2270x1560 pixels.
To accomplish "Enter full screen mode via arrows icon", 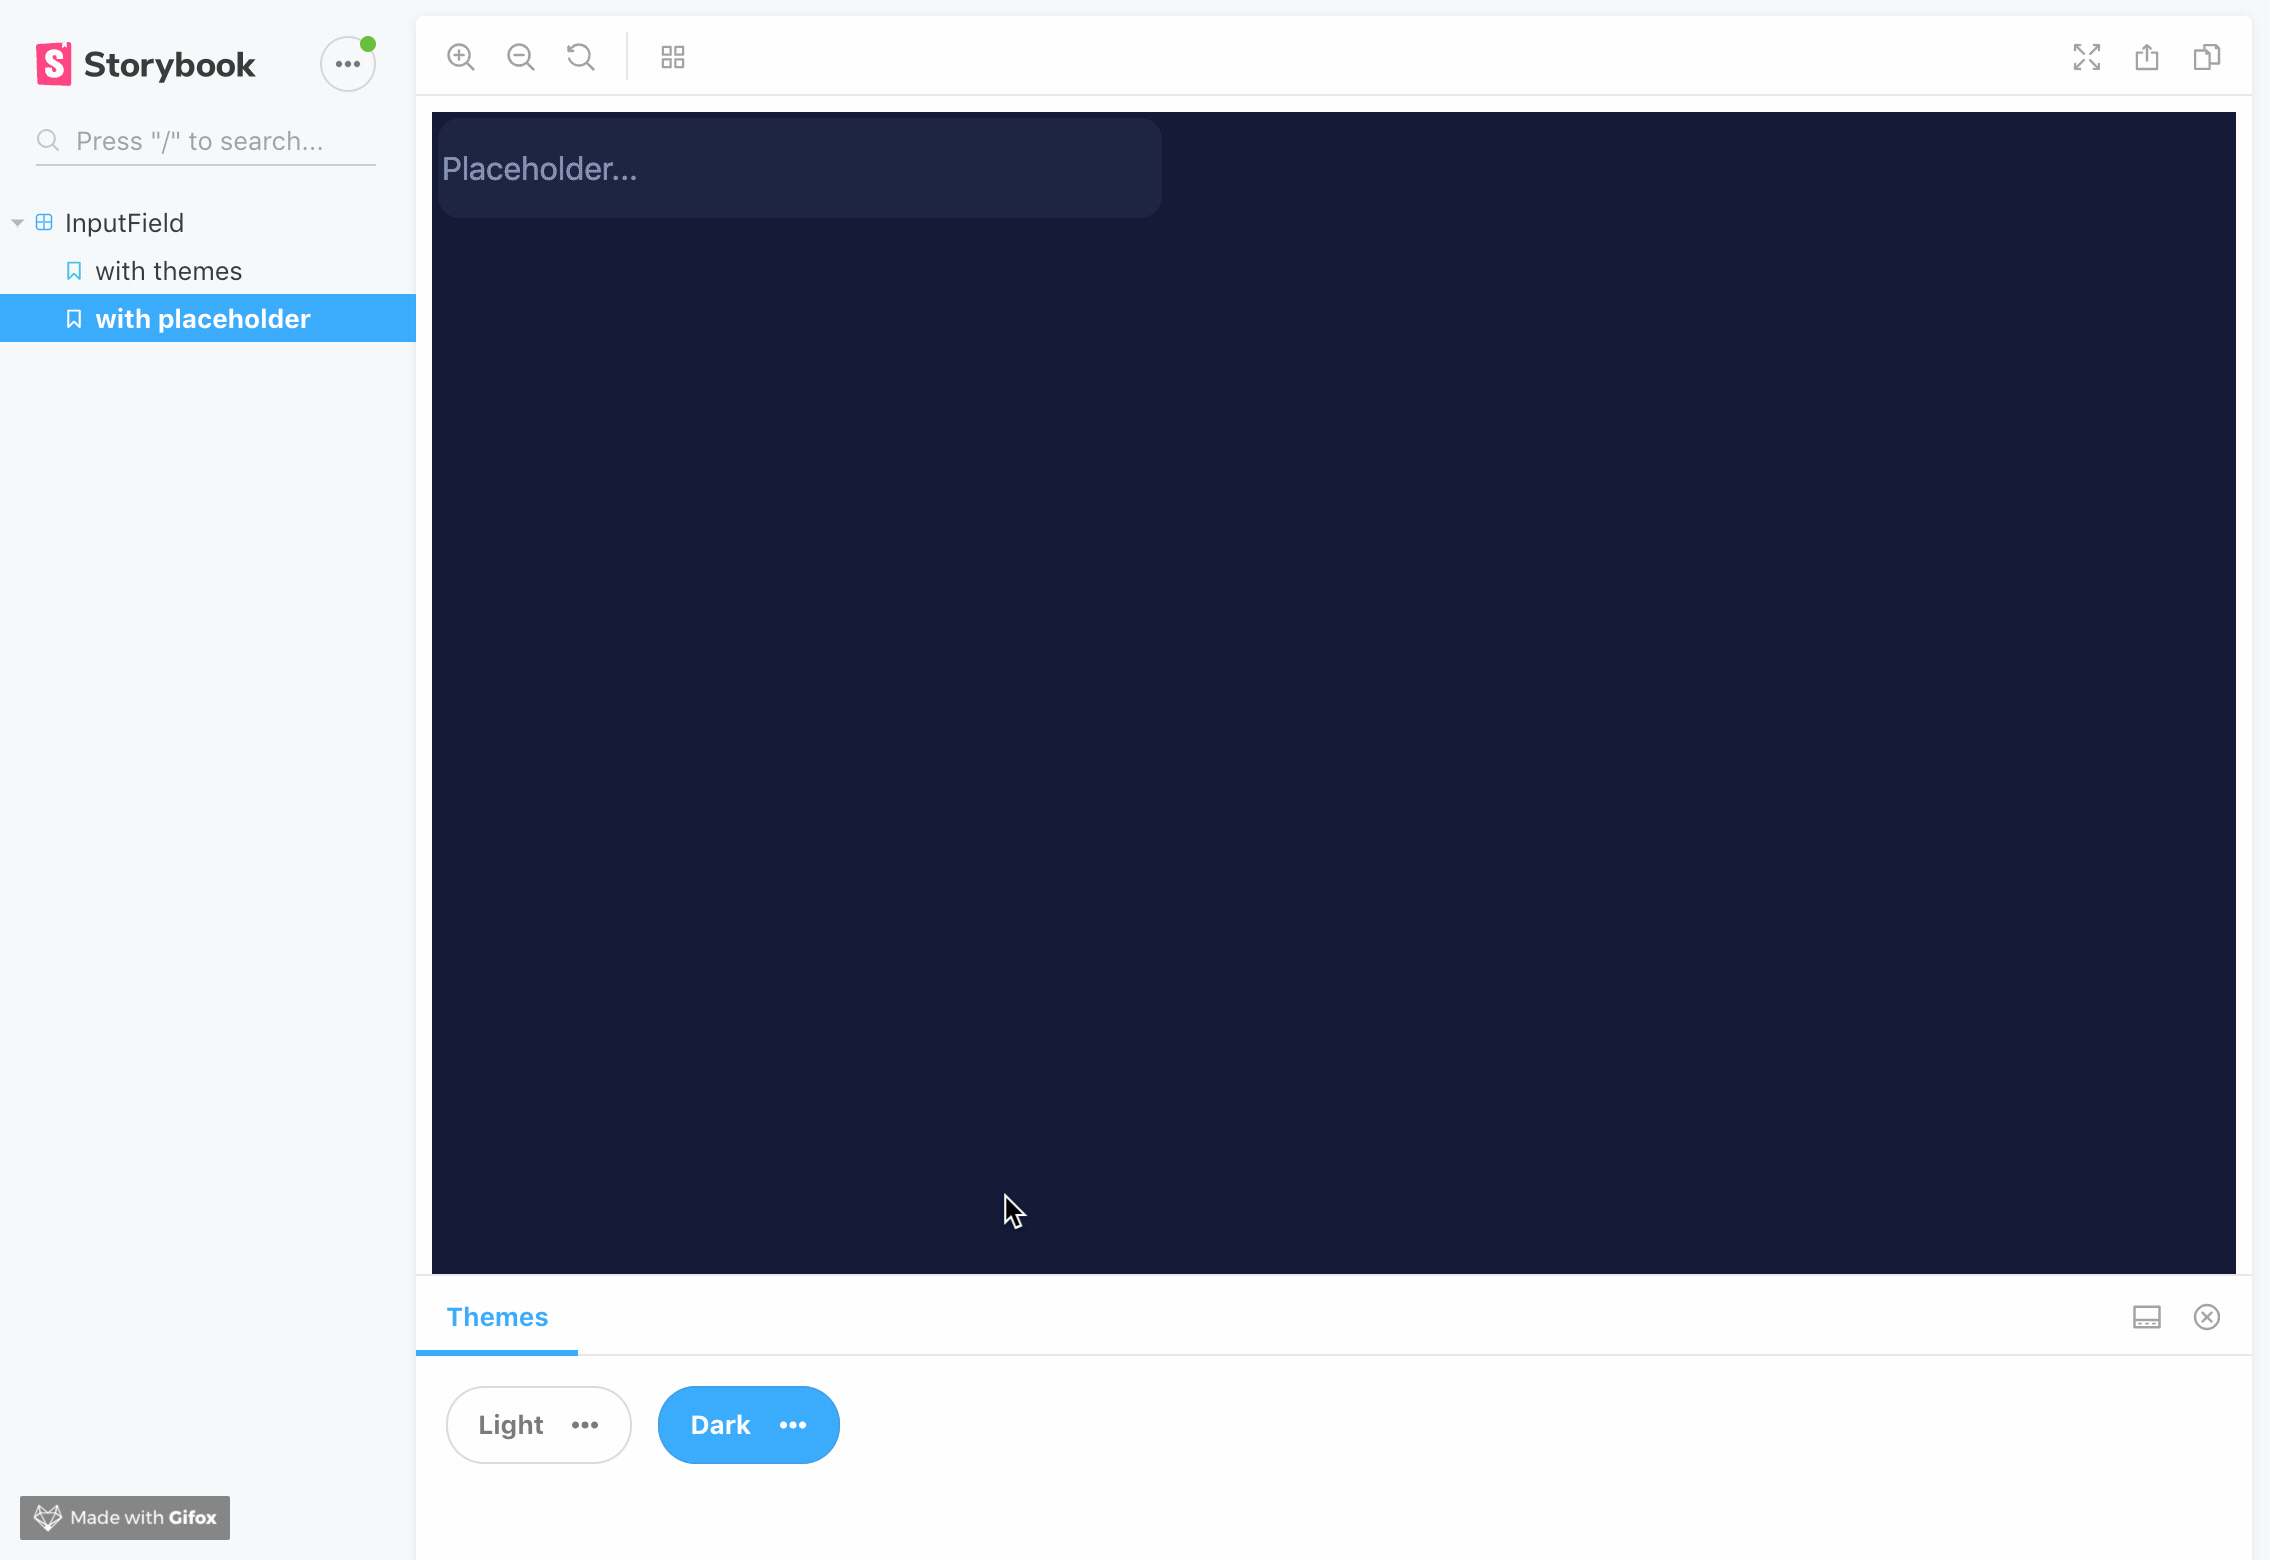I will [x=2086, y=57].
